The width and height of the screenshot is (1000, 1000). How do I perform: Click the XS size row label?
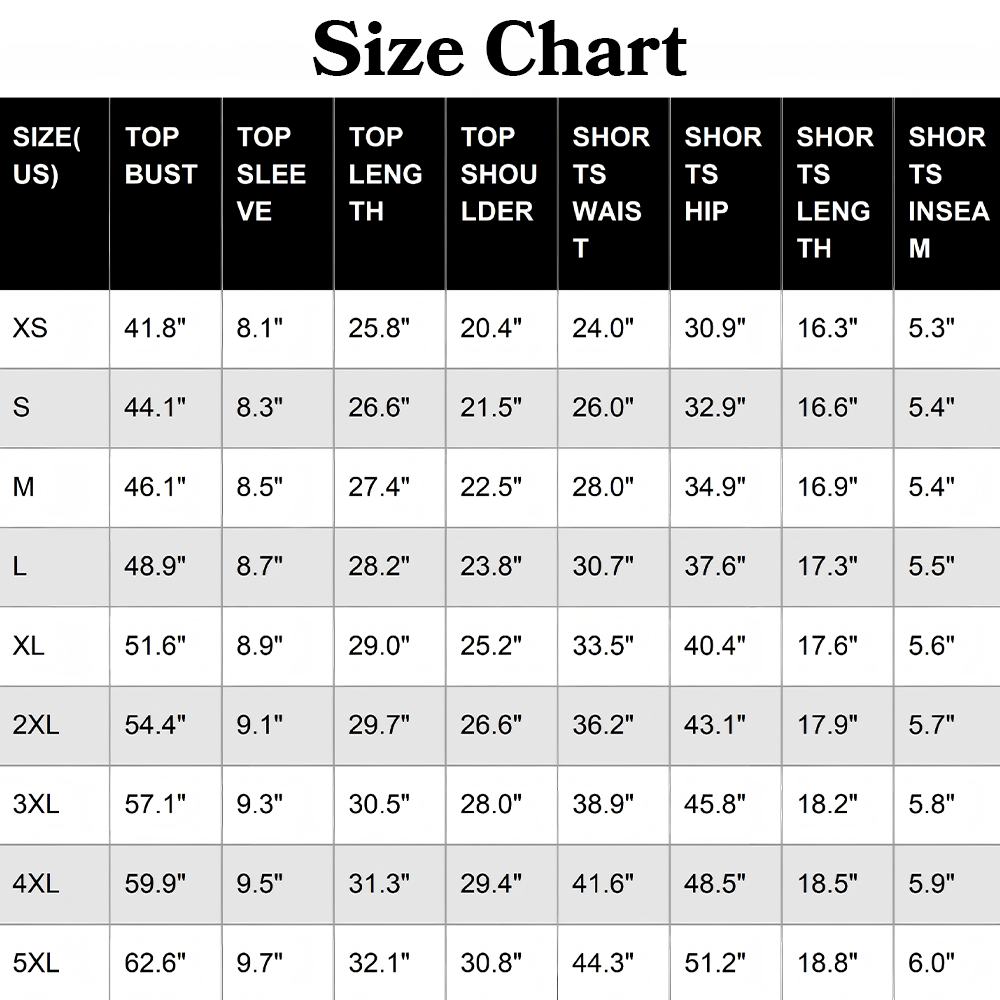click(x=30, y=328)
